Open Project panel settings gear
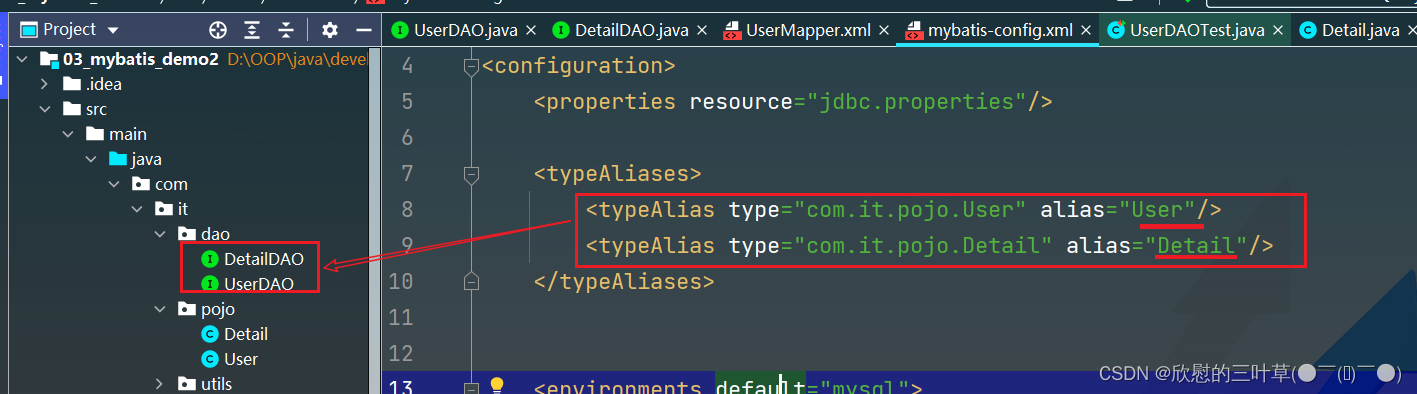Viewport: 1417px width, 394px height. [330, 30]
